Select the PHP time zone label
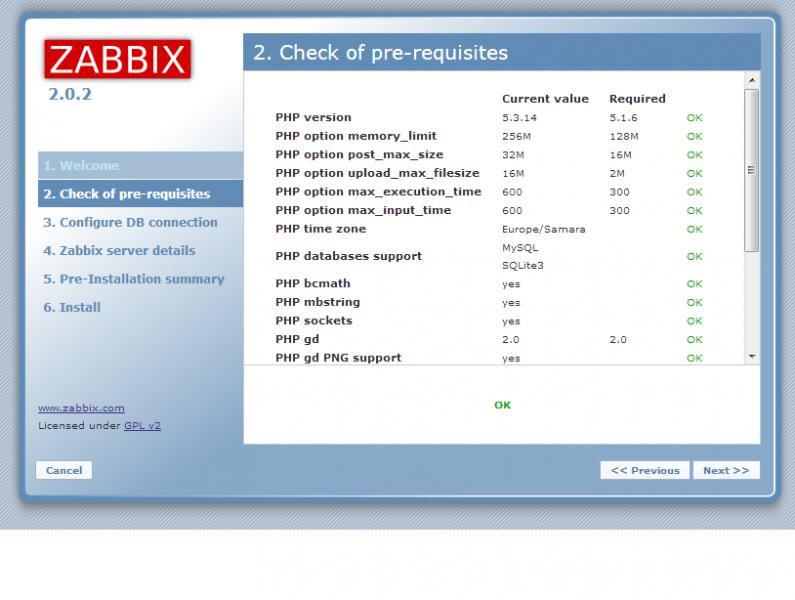 320,229
